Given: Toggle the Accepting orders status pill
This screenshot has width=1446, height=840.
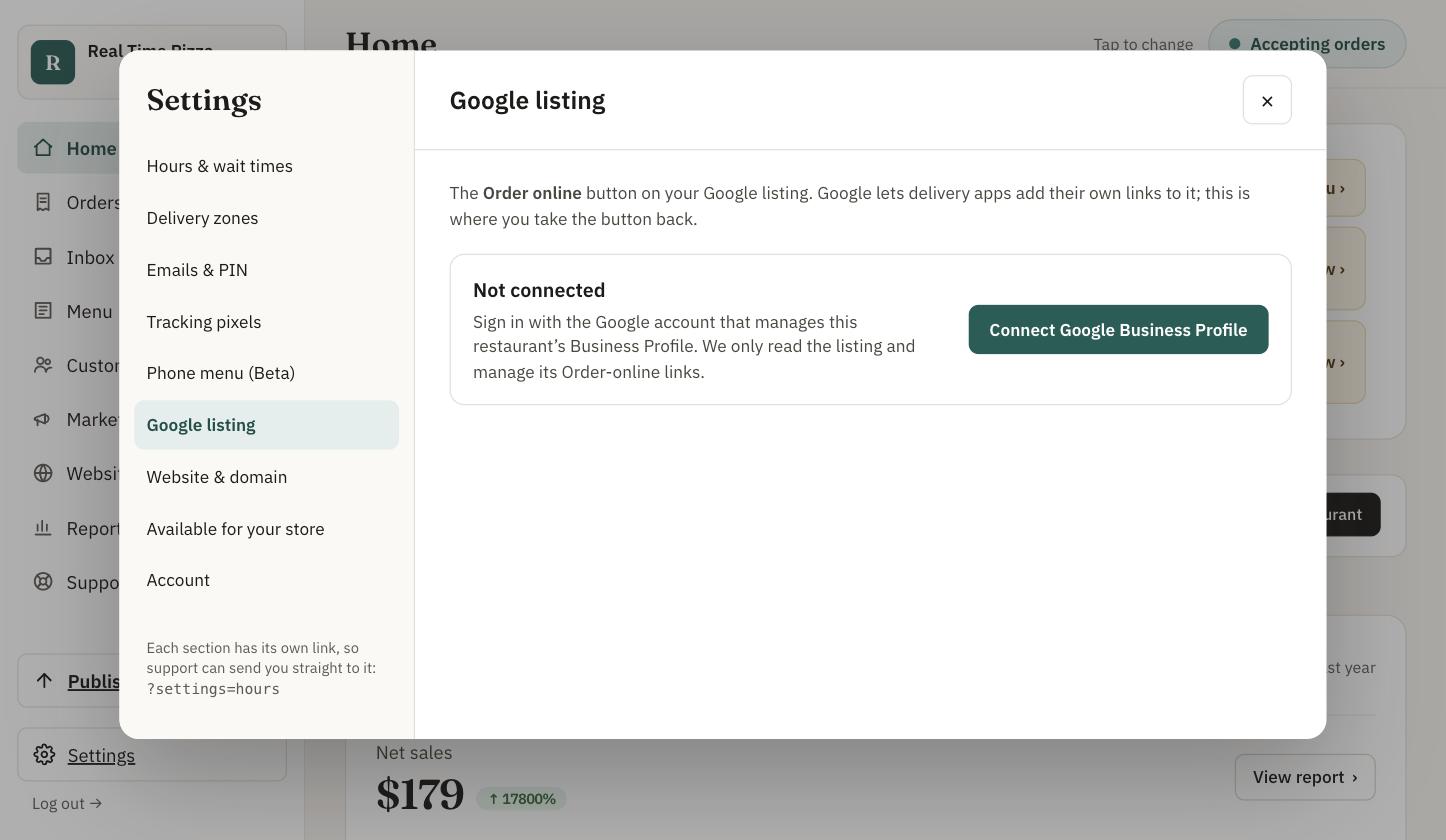Looking at the screenshot, I should 1307,44.
